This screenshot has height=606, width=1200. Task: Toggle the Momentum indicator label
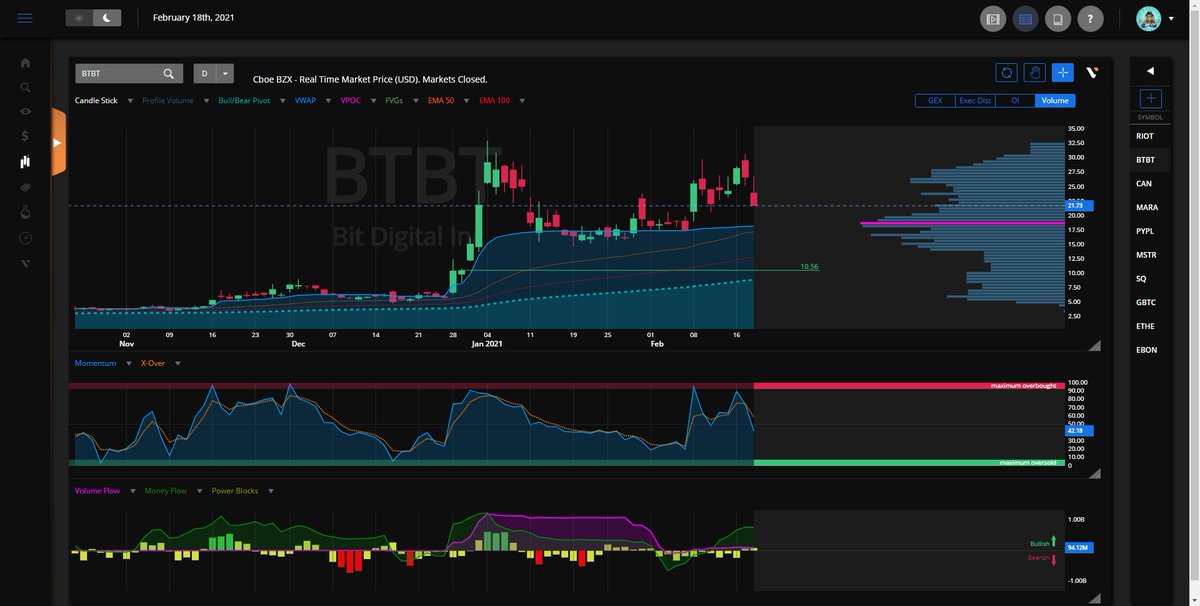[95, 363]
